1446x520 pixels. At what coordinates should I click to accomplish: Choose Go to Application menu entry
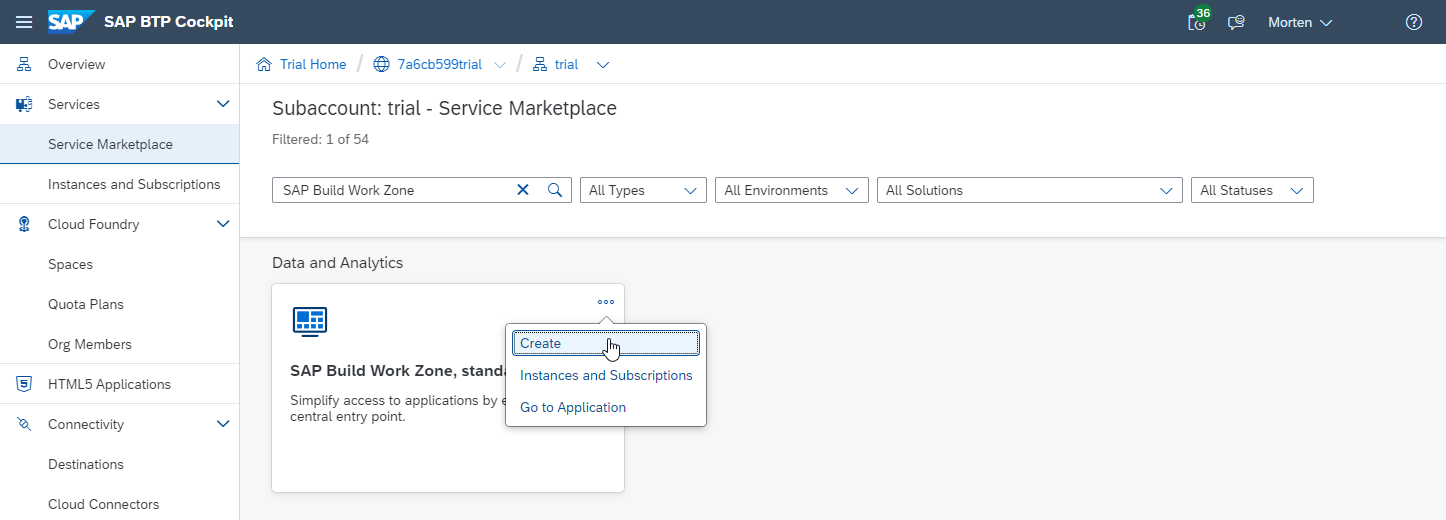(573, 407)
